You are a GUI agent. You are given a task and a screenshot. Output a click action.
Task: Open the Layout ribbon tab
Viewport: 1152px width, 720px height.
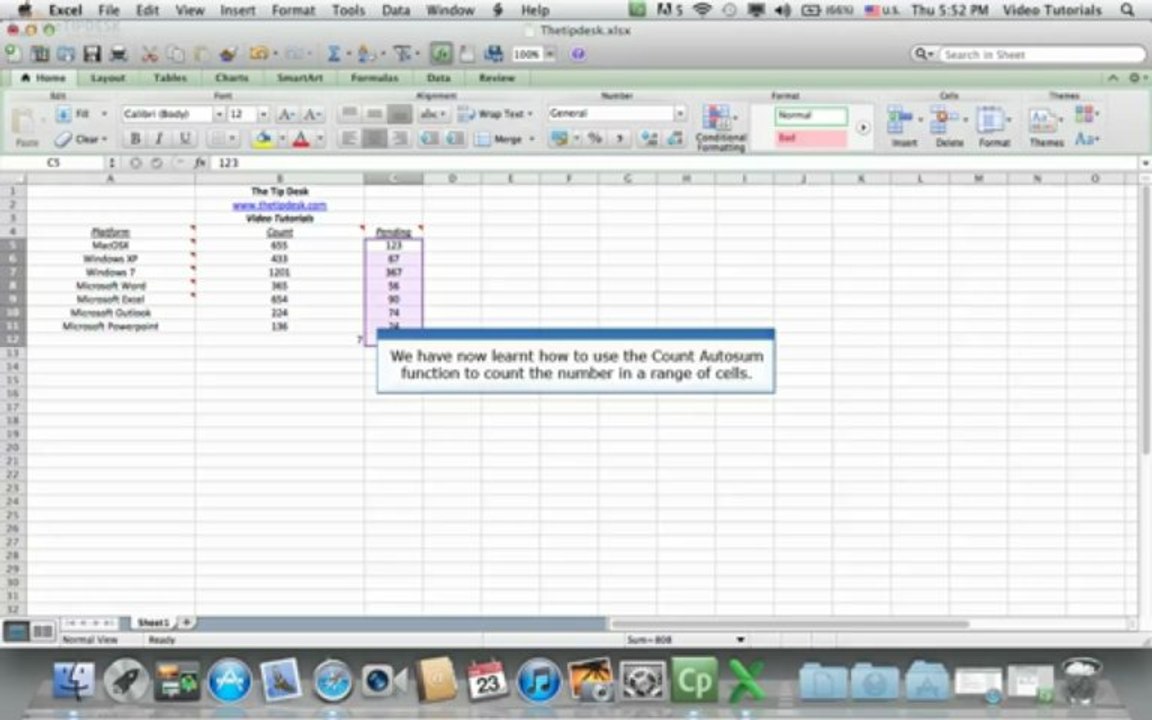click(107, 78)
